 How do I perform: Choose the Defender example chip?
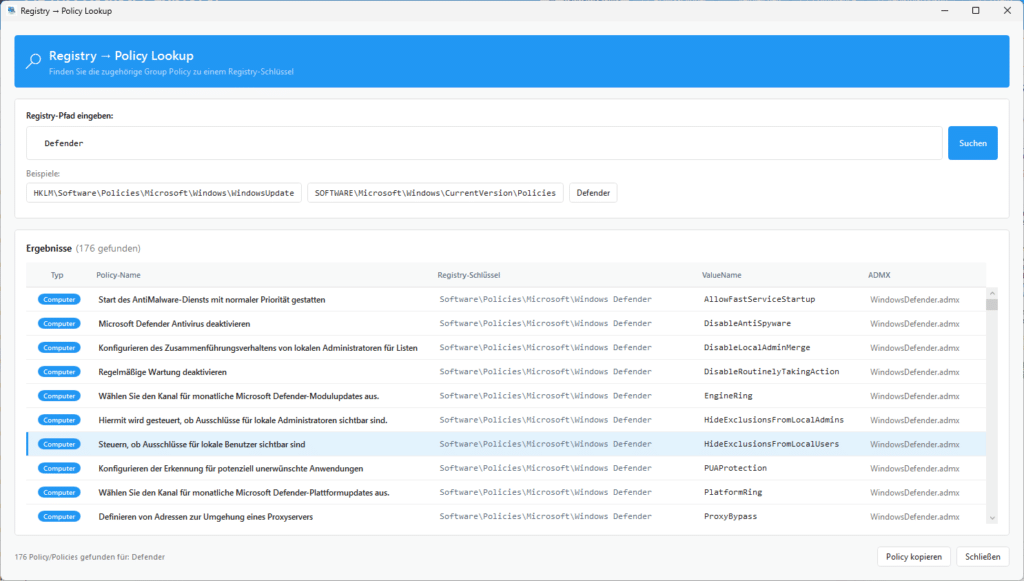593,193
